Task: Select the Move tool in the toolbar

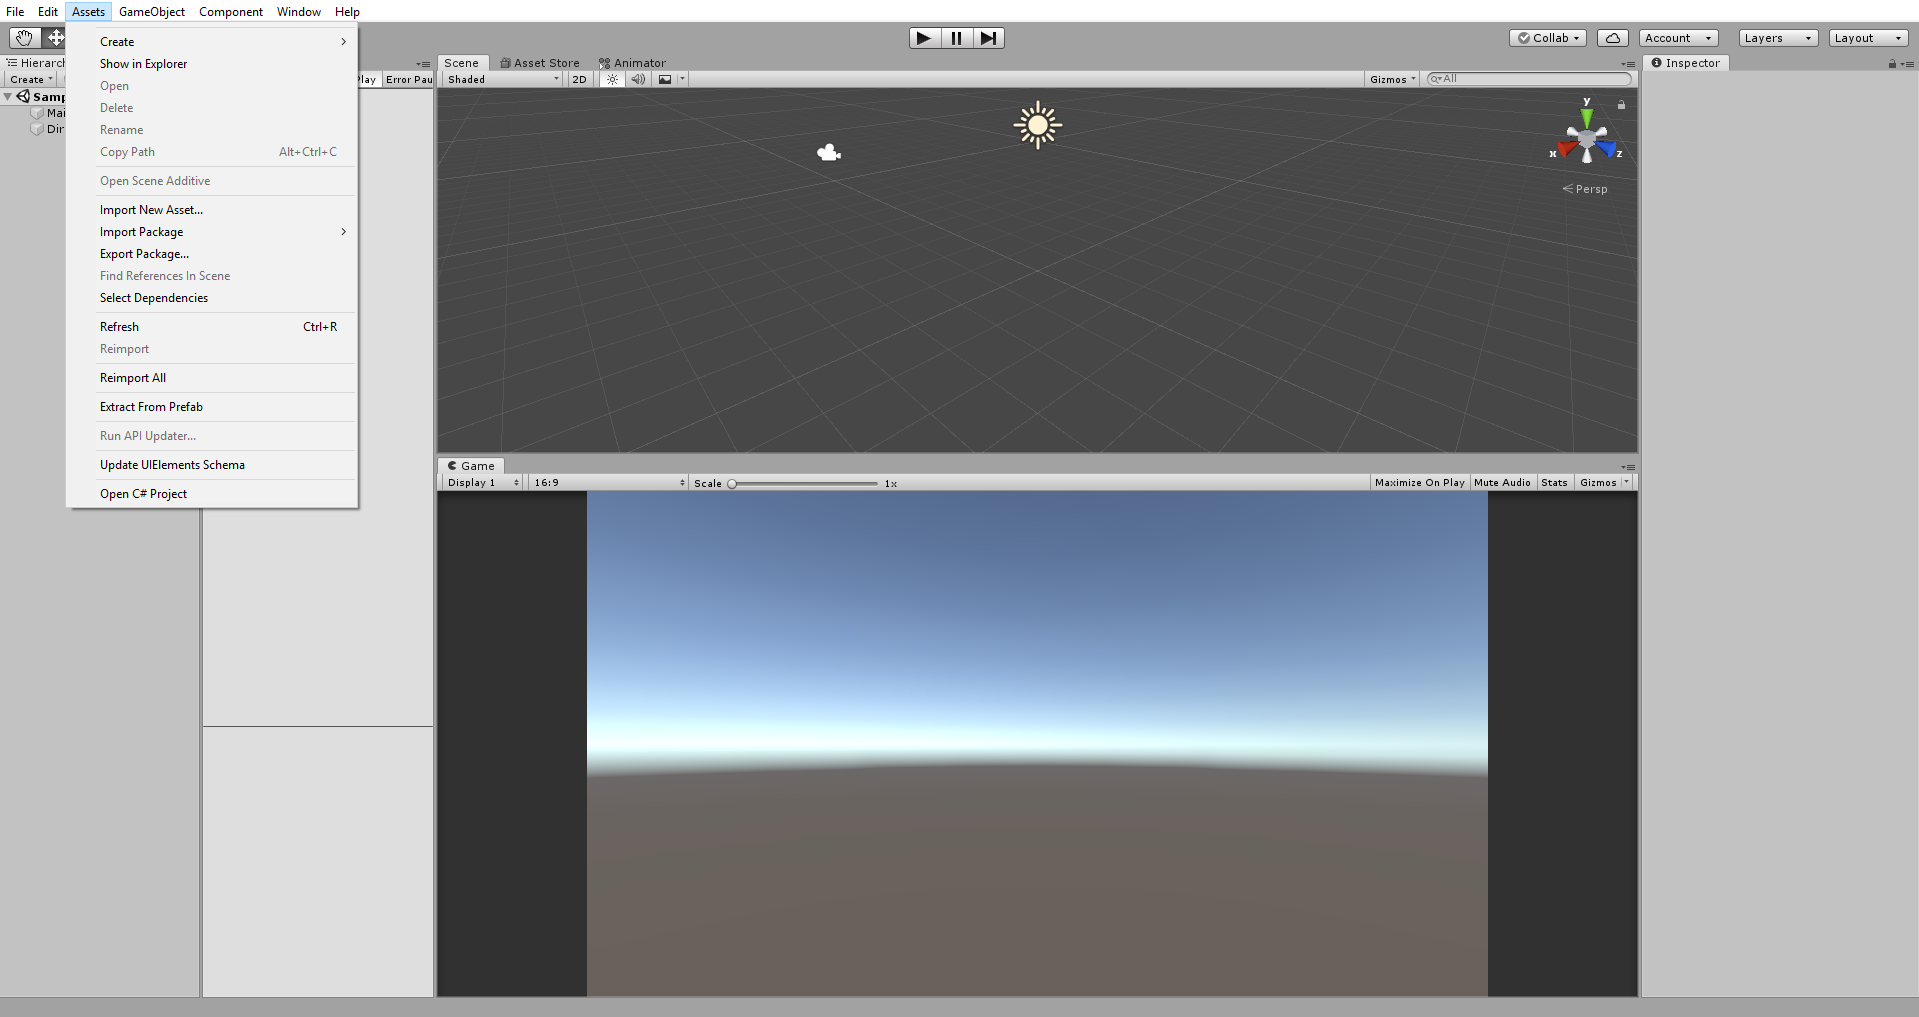Action: click(x=55, y=37)
